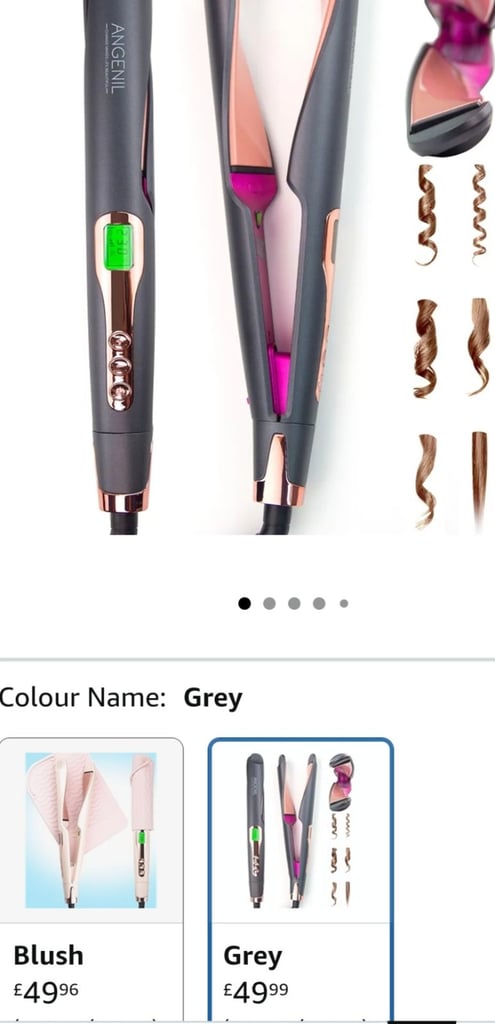This screenshot has width=495, height=1024.
Task: Choose the Grey colour option
Action: click(x=300, y=880)
